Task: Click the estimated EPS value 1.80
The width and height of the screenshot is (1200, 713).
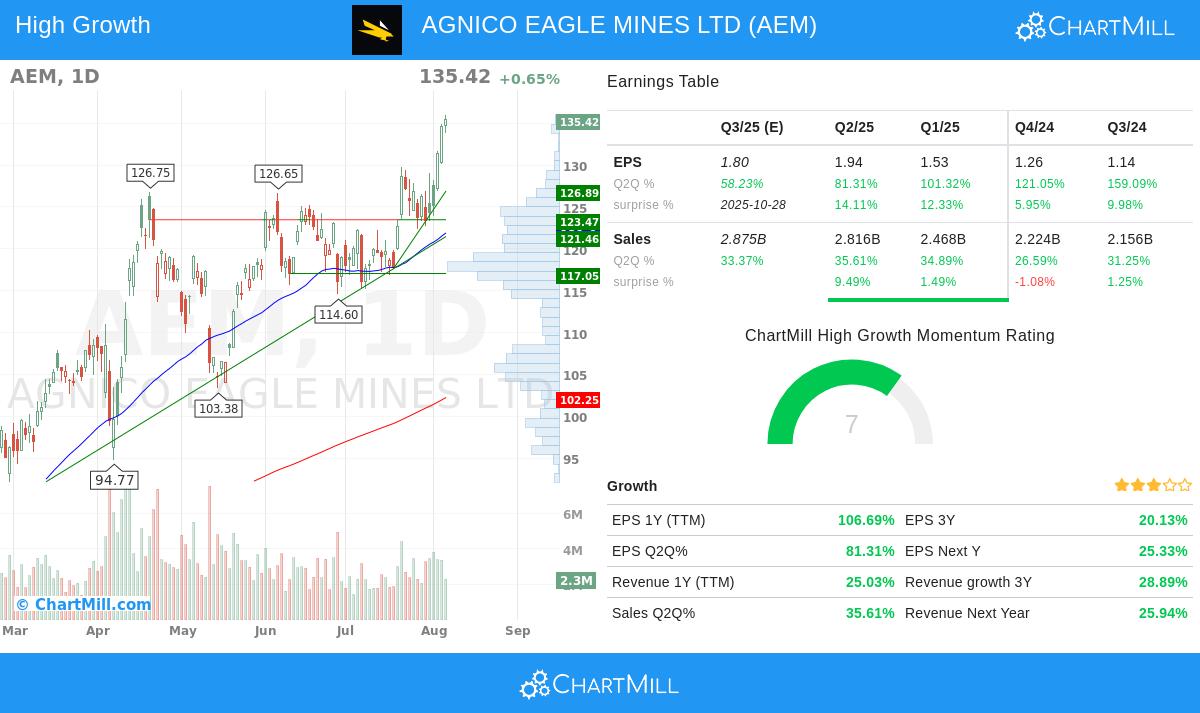Action: click(x=735, y=162)
